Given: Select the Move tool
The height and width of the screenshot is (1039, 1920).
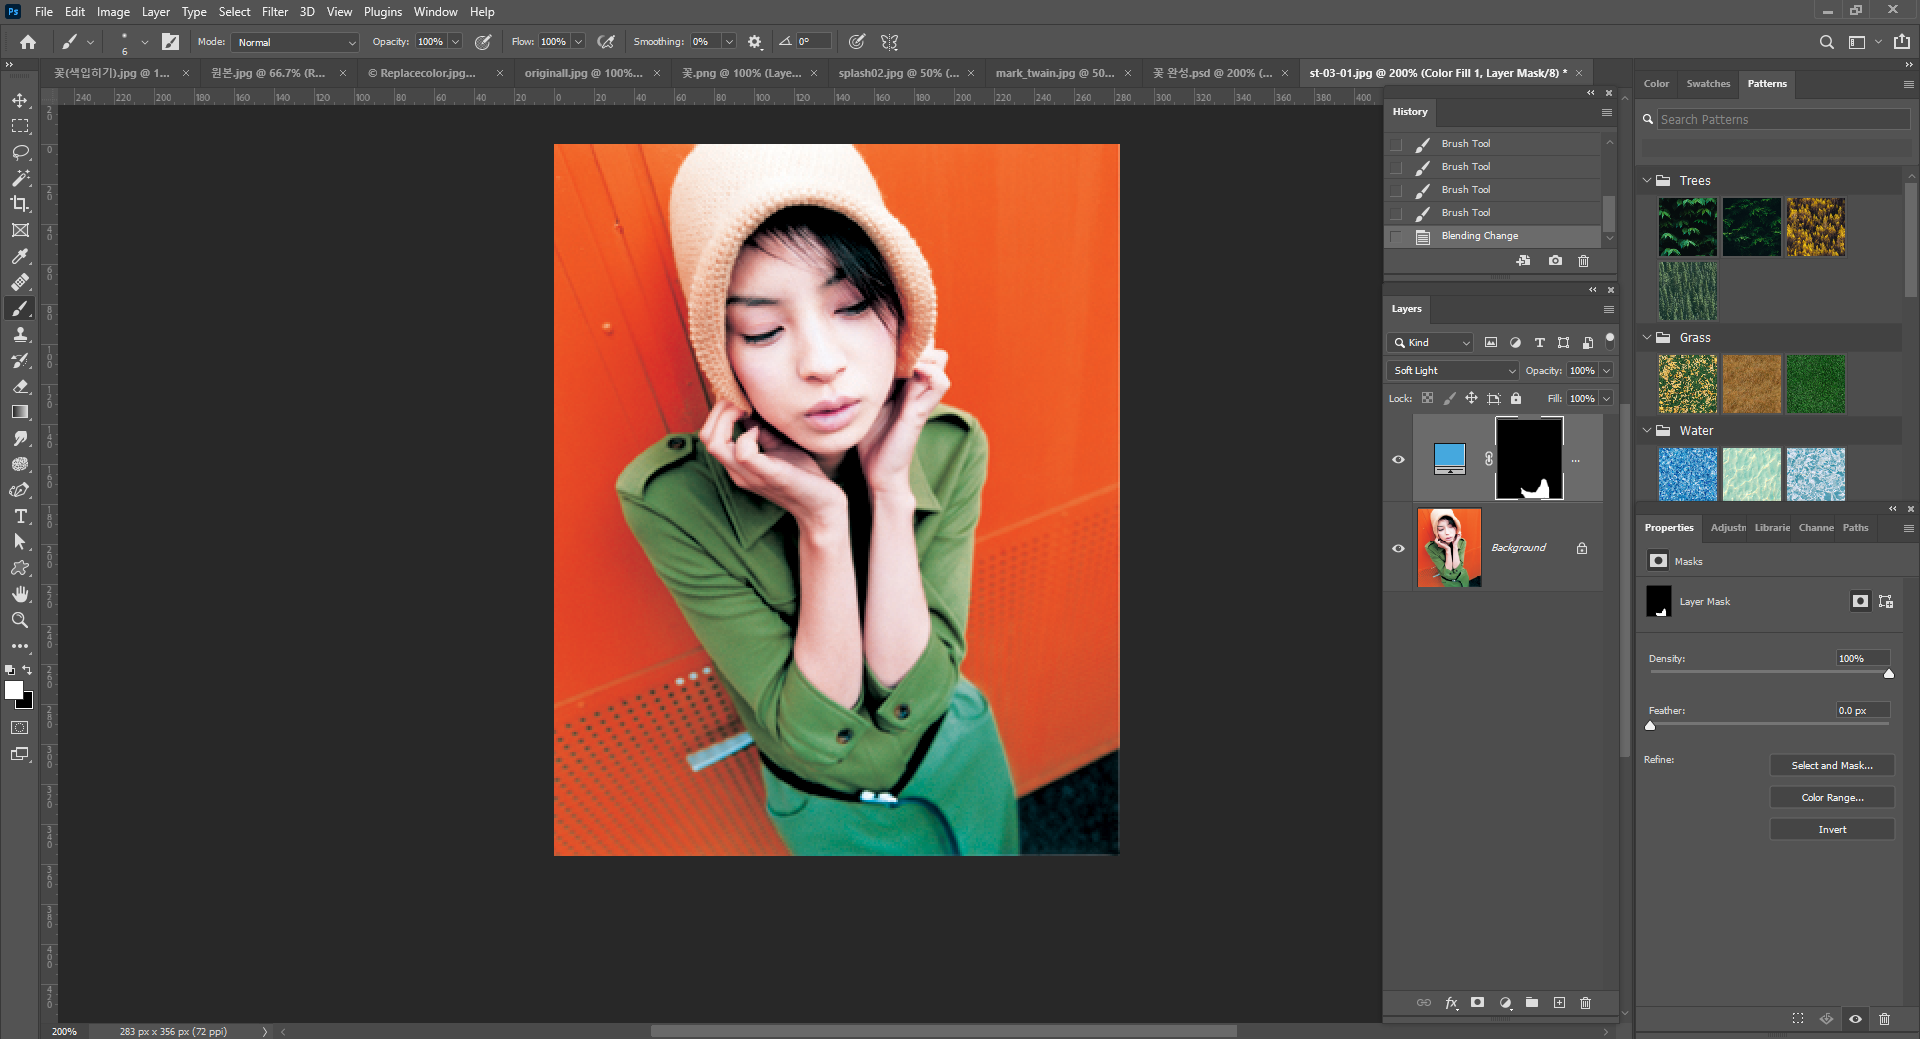Looking at the screenshot, I should [20, 101].
